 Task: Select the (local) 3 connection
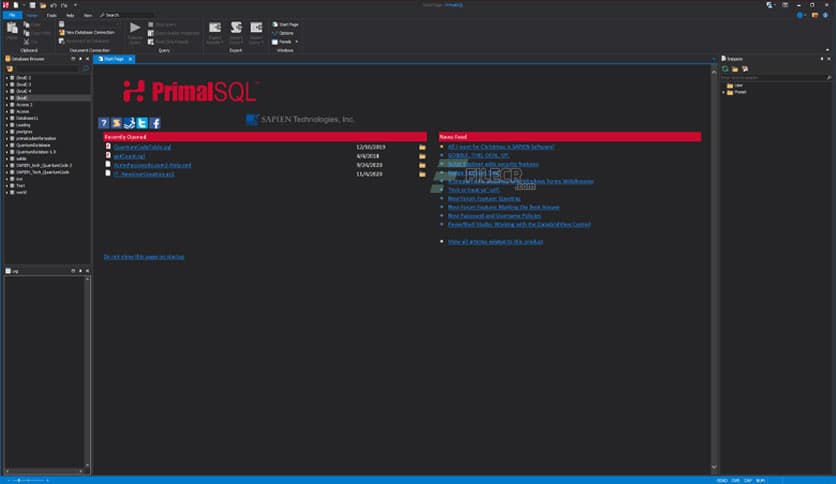pos(23,85)
